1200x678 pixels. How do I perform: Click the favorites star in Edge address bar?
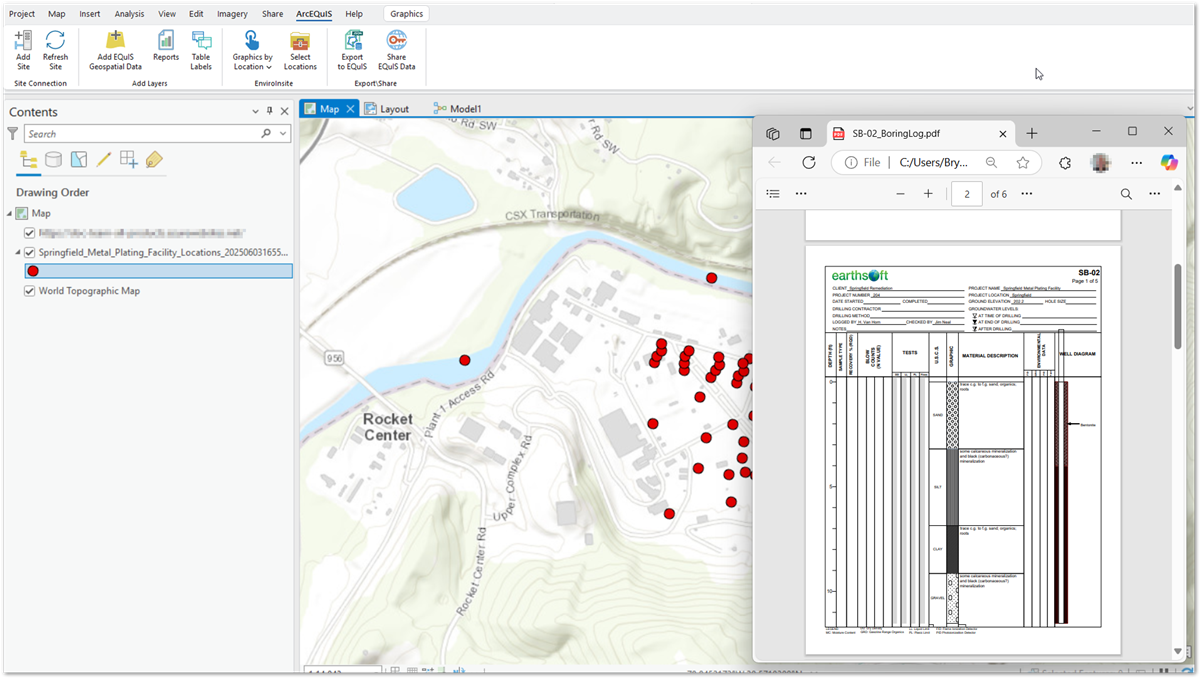coord(1022,162)
